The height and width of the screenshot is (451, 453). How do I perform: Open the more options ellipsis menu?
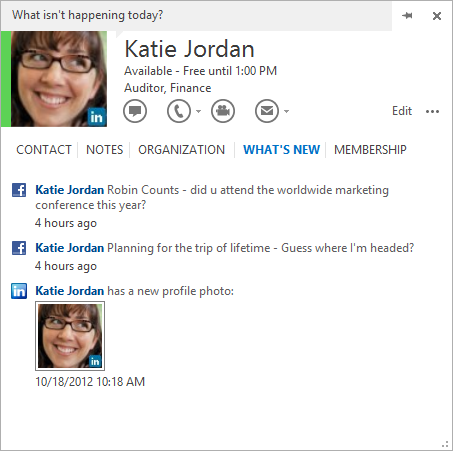[x=432, y=111]
